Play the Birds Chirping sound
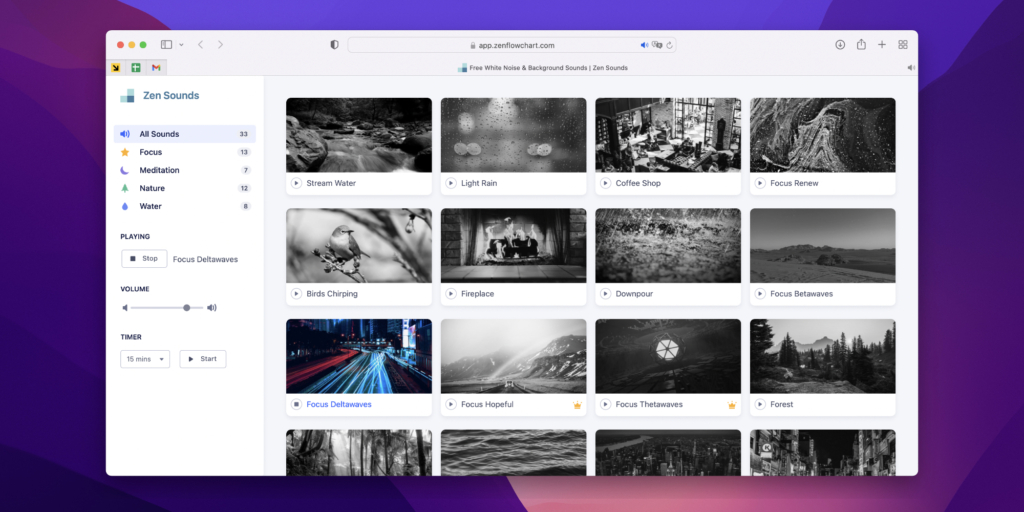 coord(296,294)
